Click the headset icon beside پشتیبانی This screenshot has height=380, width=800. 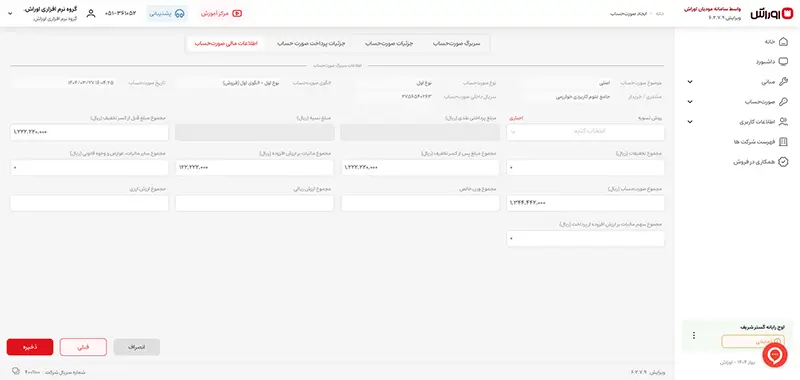tap(179, 14)
